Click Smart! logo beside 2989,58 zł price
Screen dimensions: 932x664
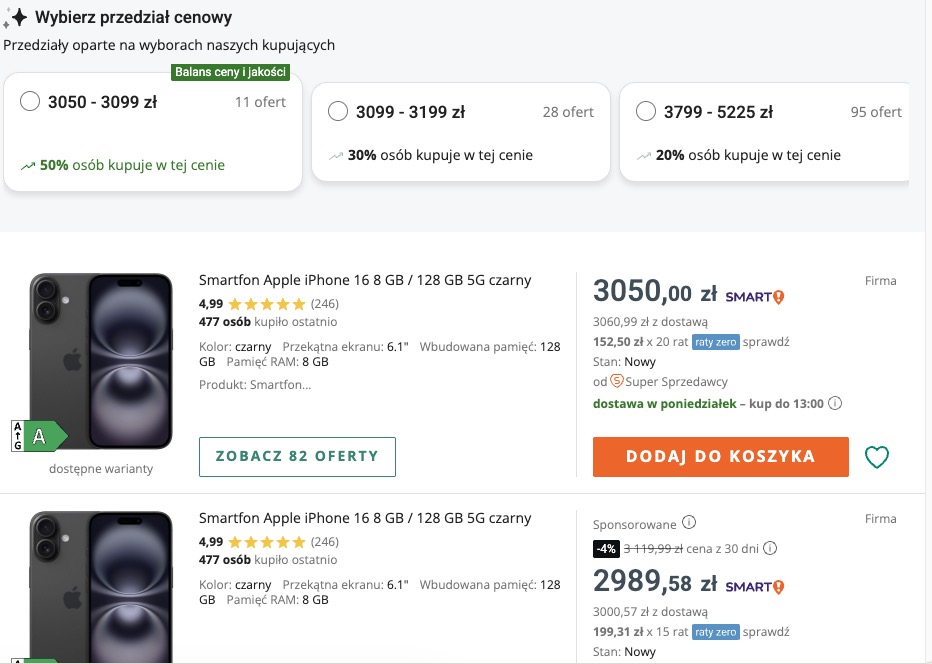(755, 586)
